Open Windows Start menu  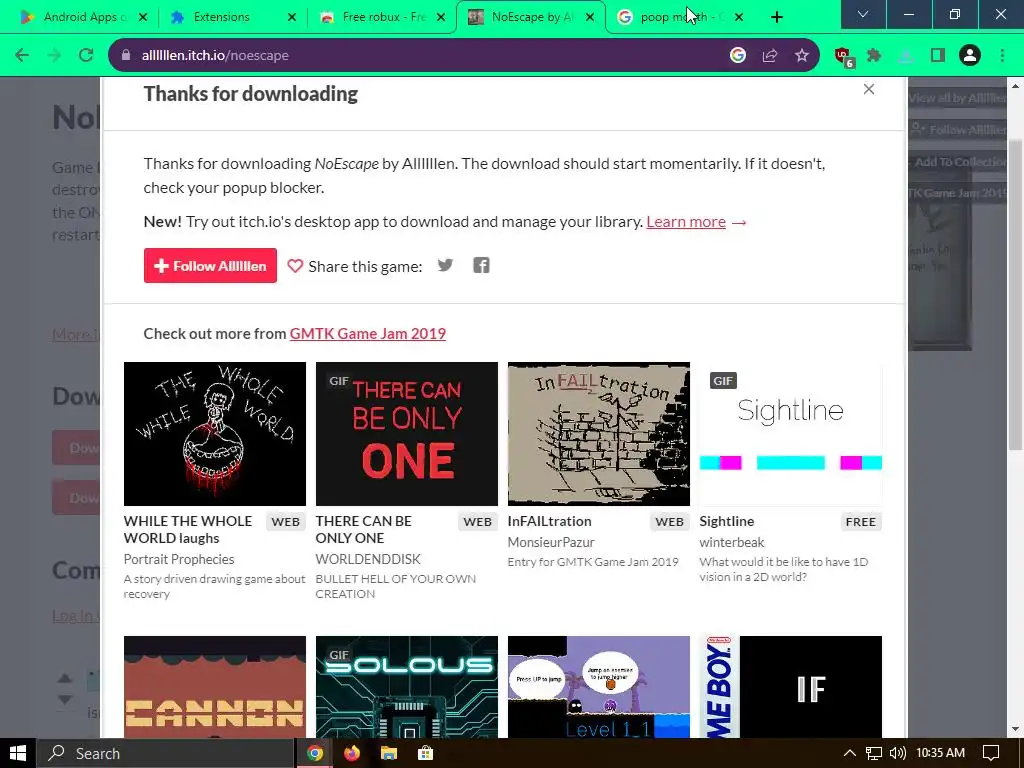[18, 753]
